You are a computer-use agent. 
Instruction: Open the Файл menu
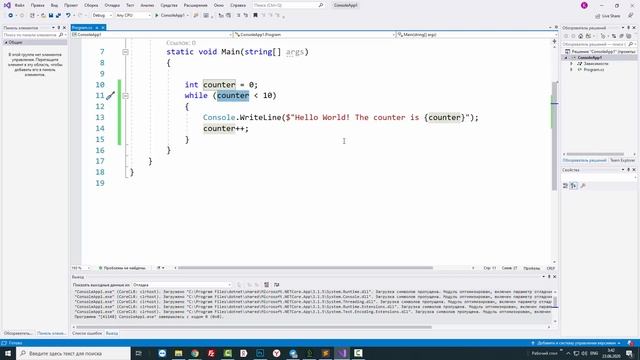click(x=19, y=5)
